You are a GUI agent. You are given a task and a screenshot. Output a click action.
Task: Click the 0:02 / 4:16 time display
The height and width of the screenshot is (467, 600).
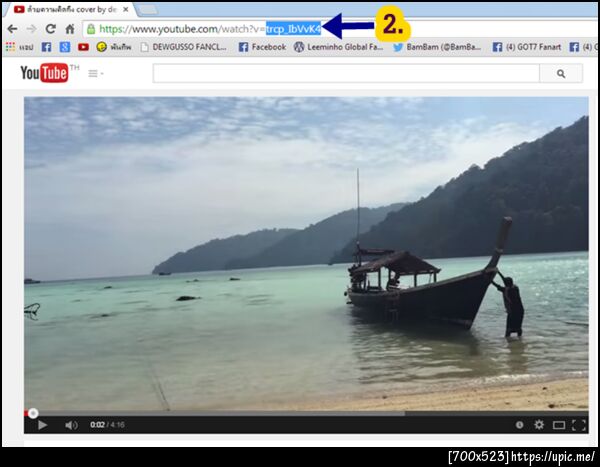107,425
